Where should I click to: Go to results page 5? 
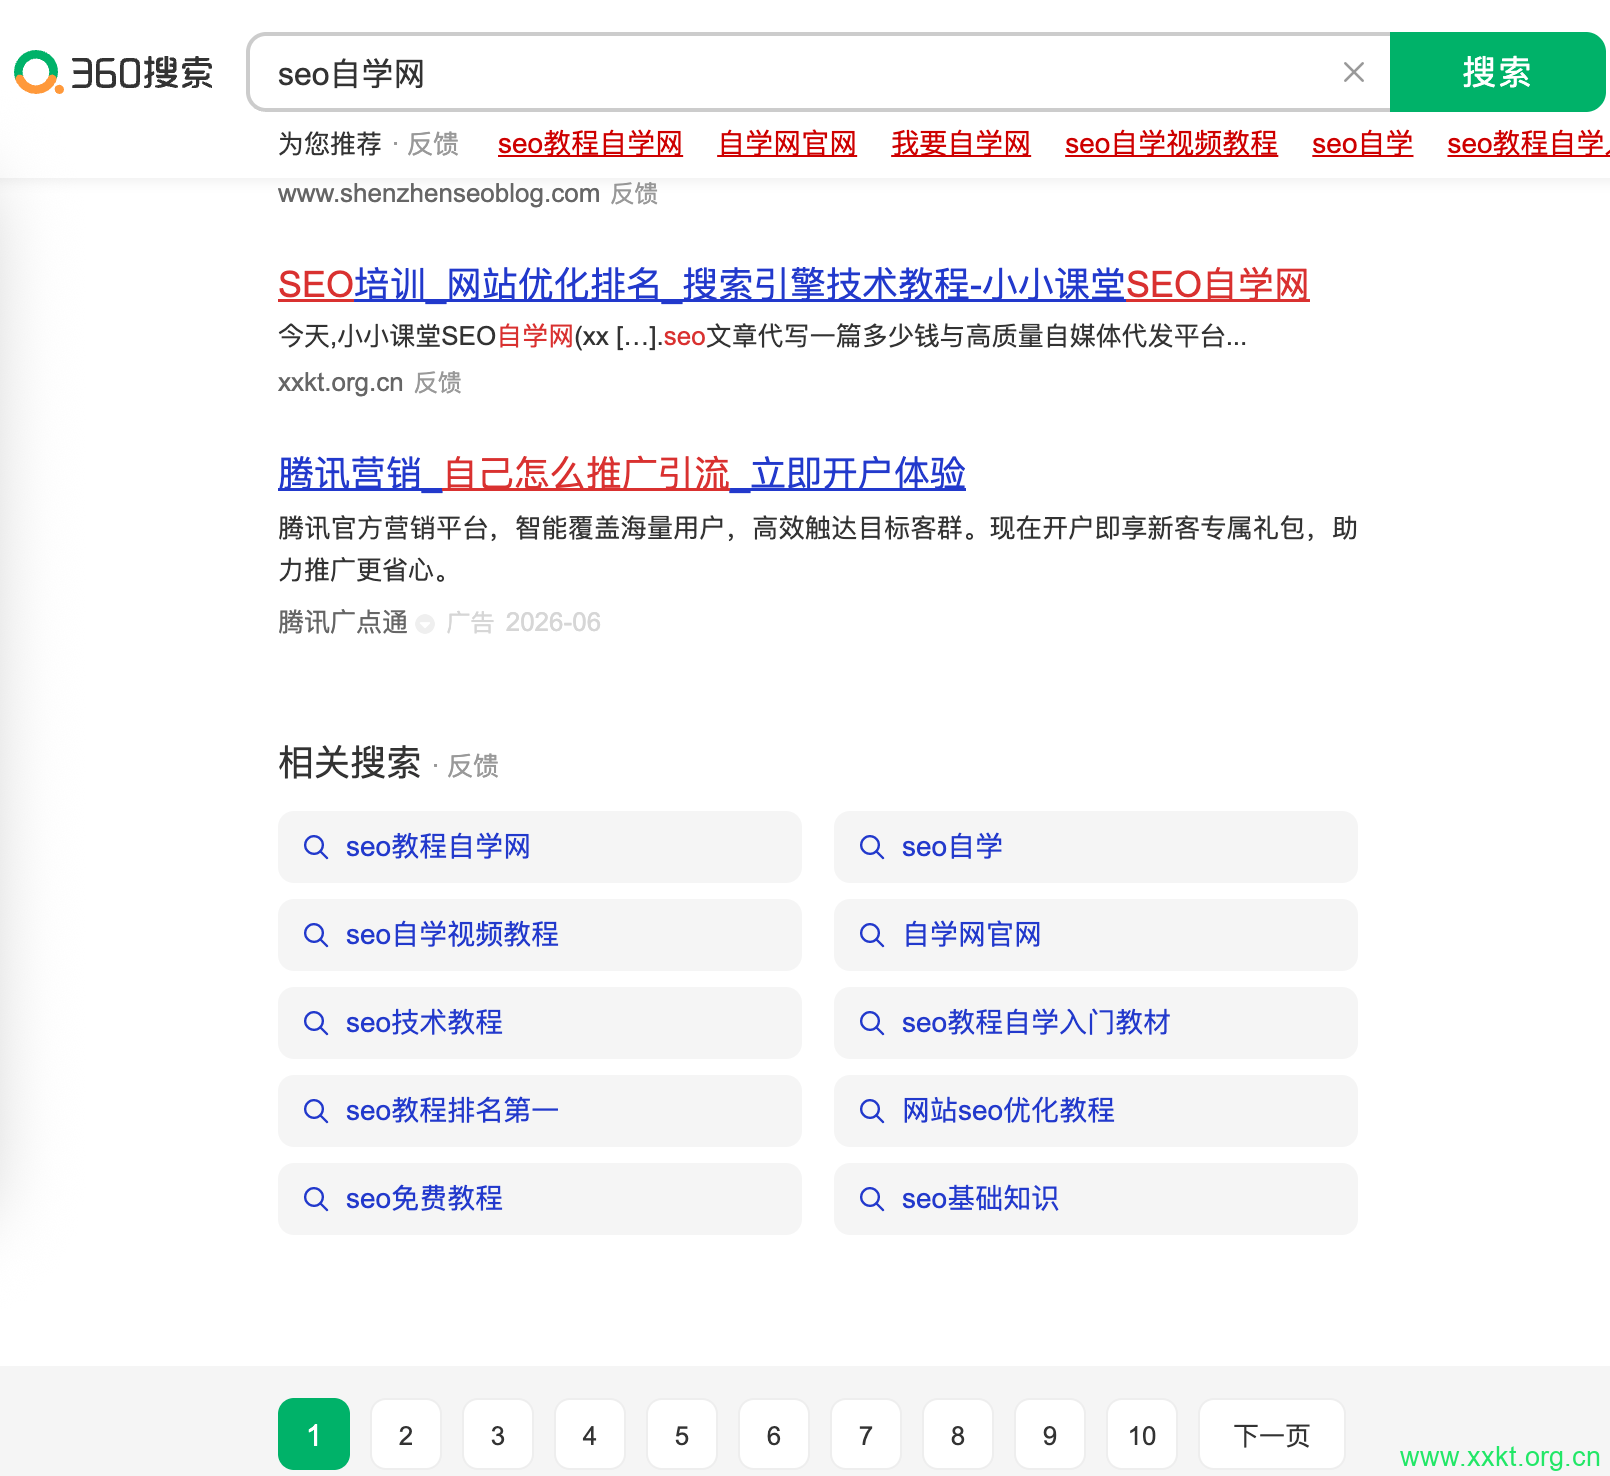(x=682, y=1434)
